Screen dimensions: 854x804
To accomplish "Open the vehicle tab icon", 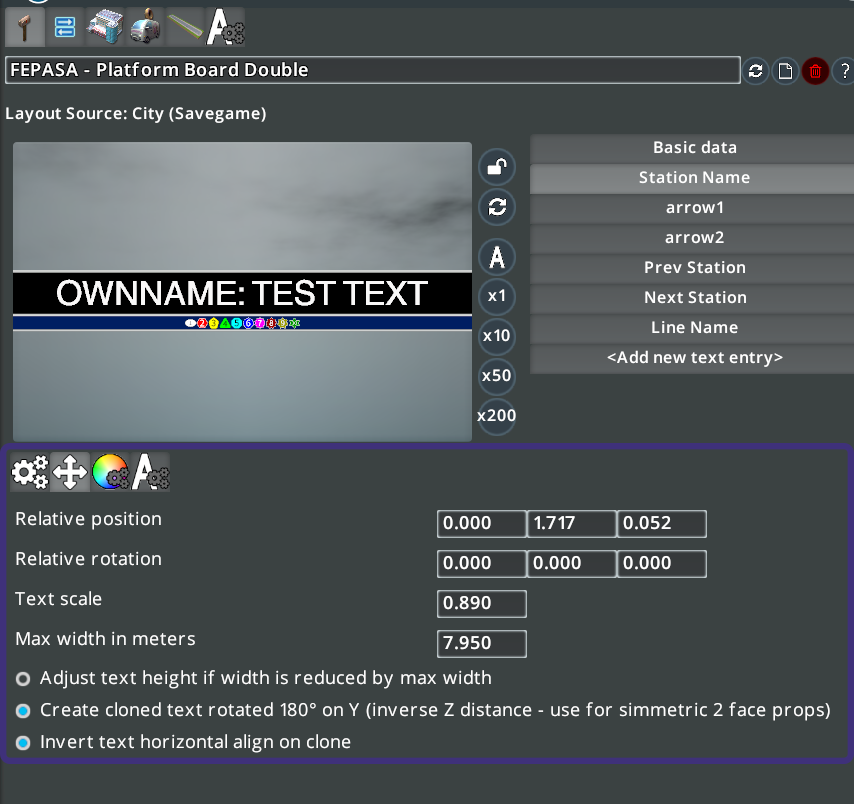I will click(145, 27).
